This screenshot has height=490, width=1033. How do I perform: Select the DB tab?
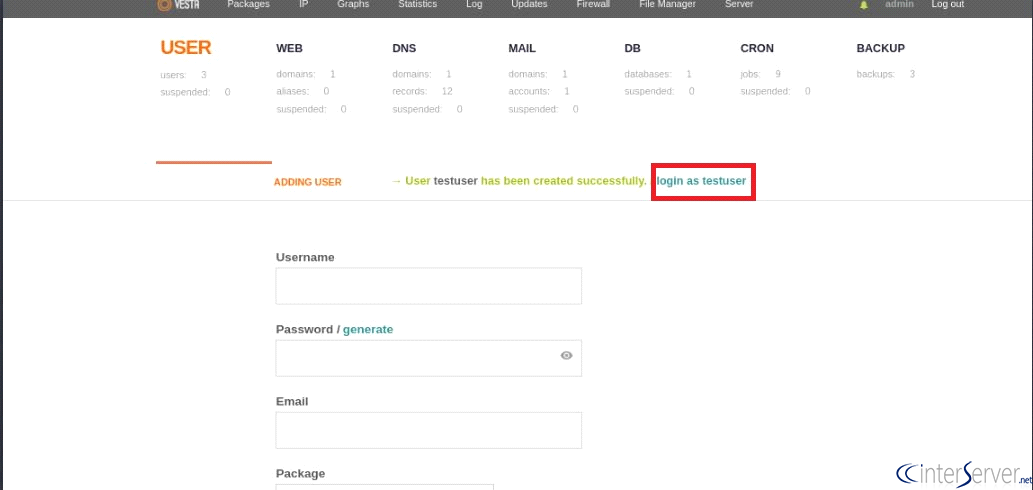(632, 48)
